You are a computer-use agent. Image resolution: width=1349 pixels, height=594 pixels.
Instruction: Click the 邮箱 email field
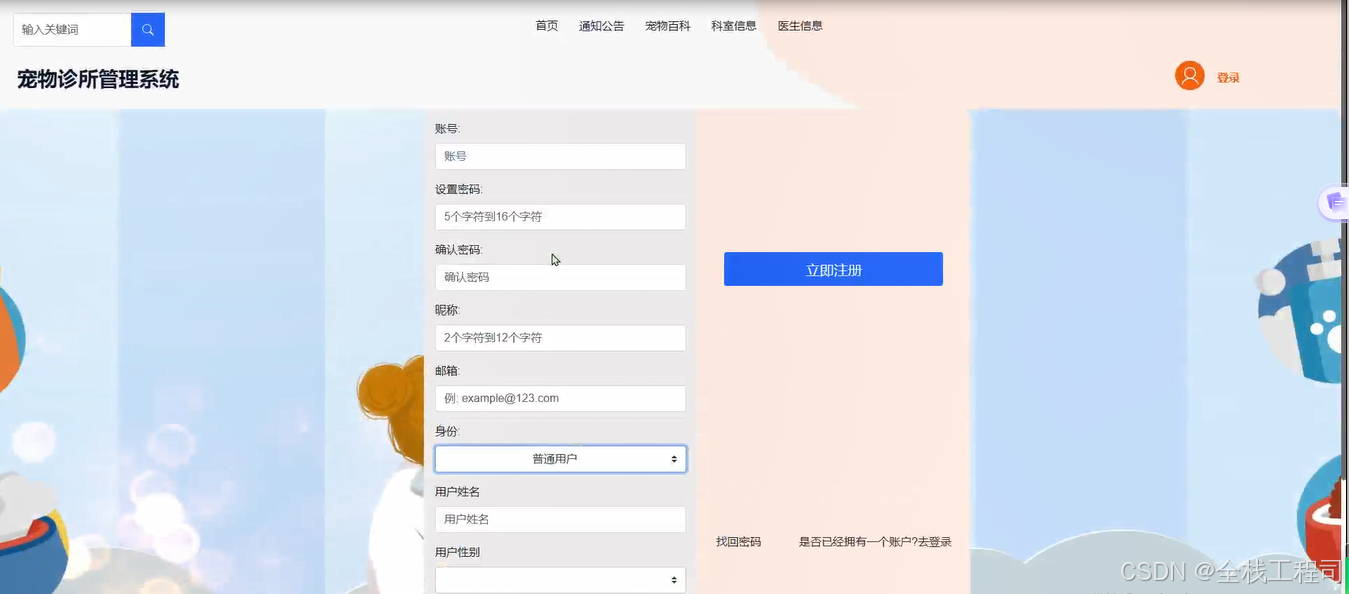click(560, 398)
